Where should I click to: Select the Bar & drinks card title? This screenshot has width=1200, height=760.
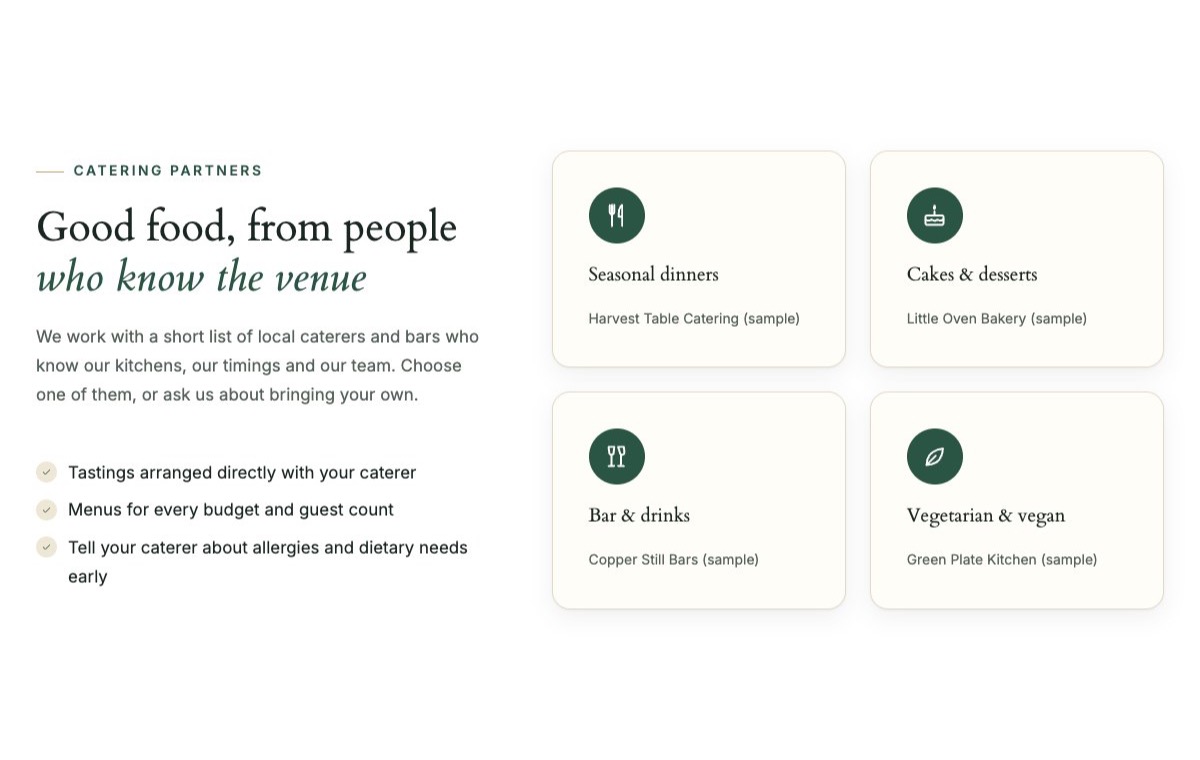pos(639,515)
